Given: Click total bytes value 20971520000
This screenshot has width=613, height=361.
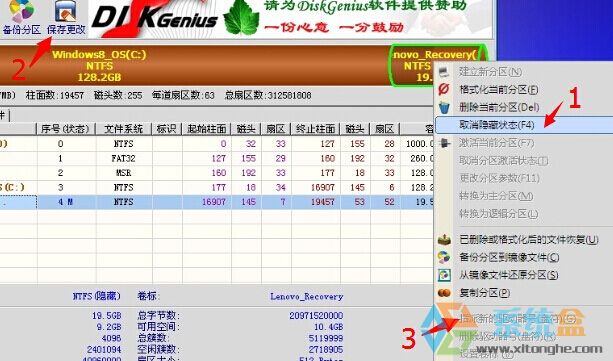Looking at the screenshot, I should tap(316, 315).
